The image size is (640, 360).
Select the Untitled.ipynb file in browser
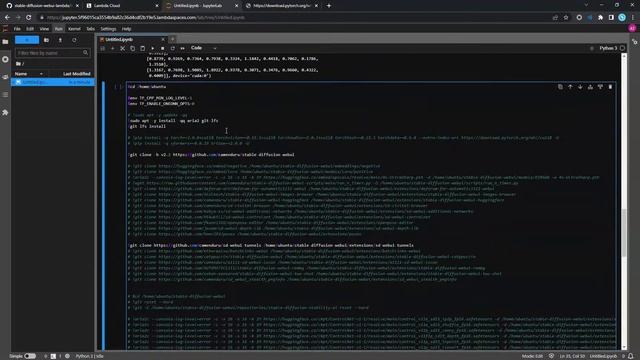coord(53,82)
